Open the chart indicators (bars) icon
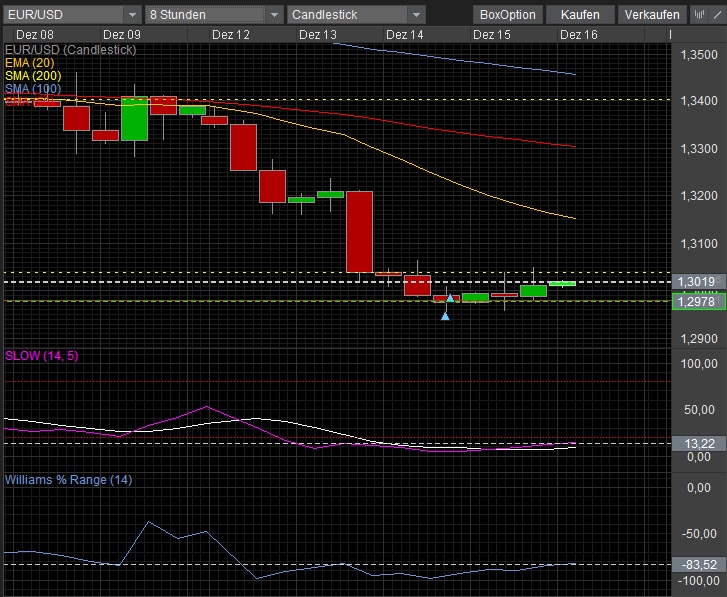Image resolution: width=727 pixels, height=597 pixels. (699, 15)
